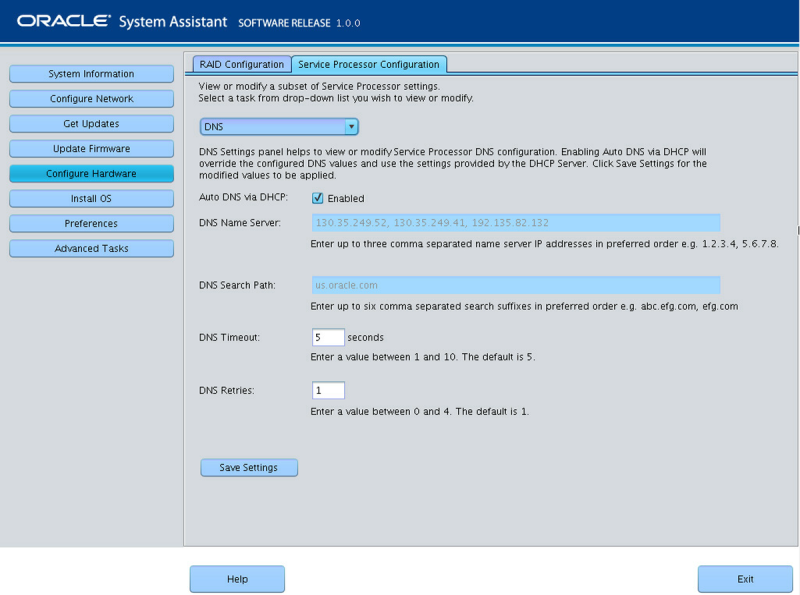Viewport: 800px width, 595px height.
Task: Open the System Information section
Action: click(x=91, y=73)
